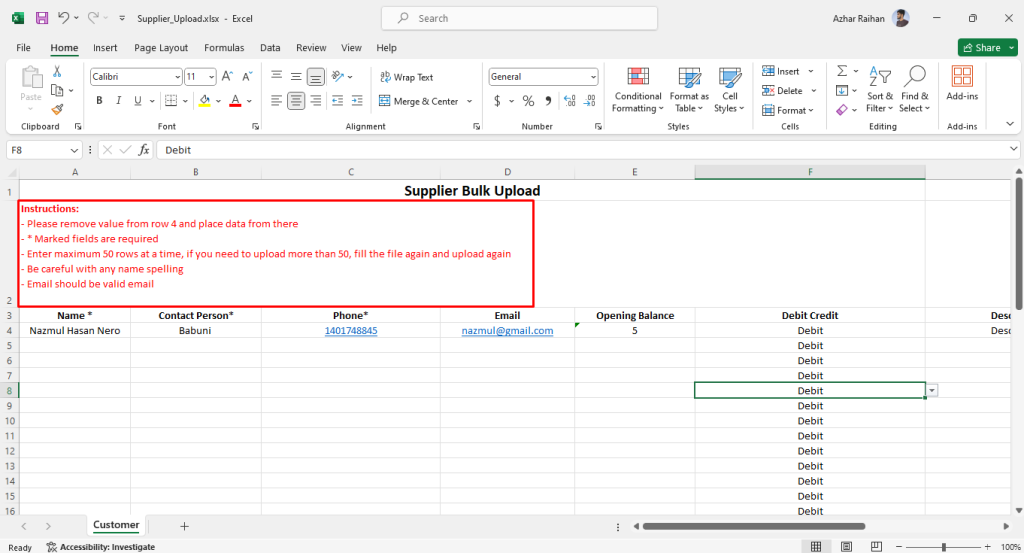Screen dimensions: 1024x553
Task: Toggle Align Left
Action: [x=277, y=101]
